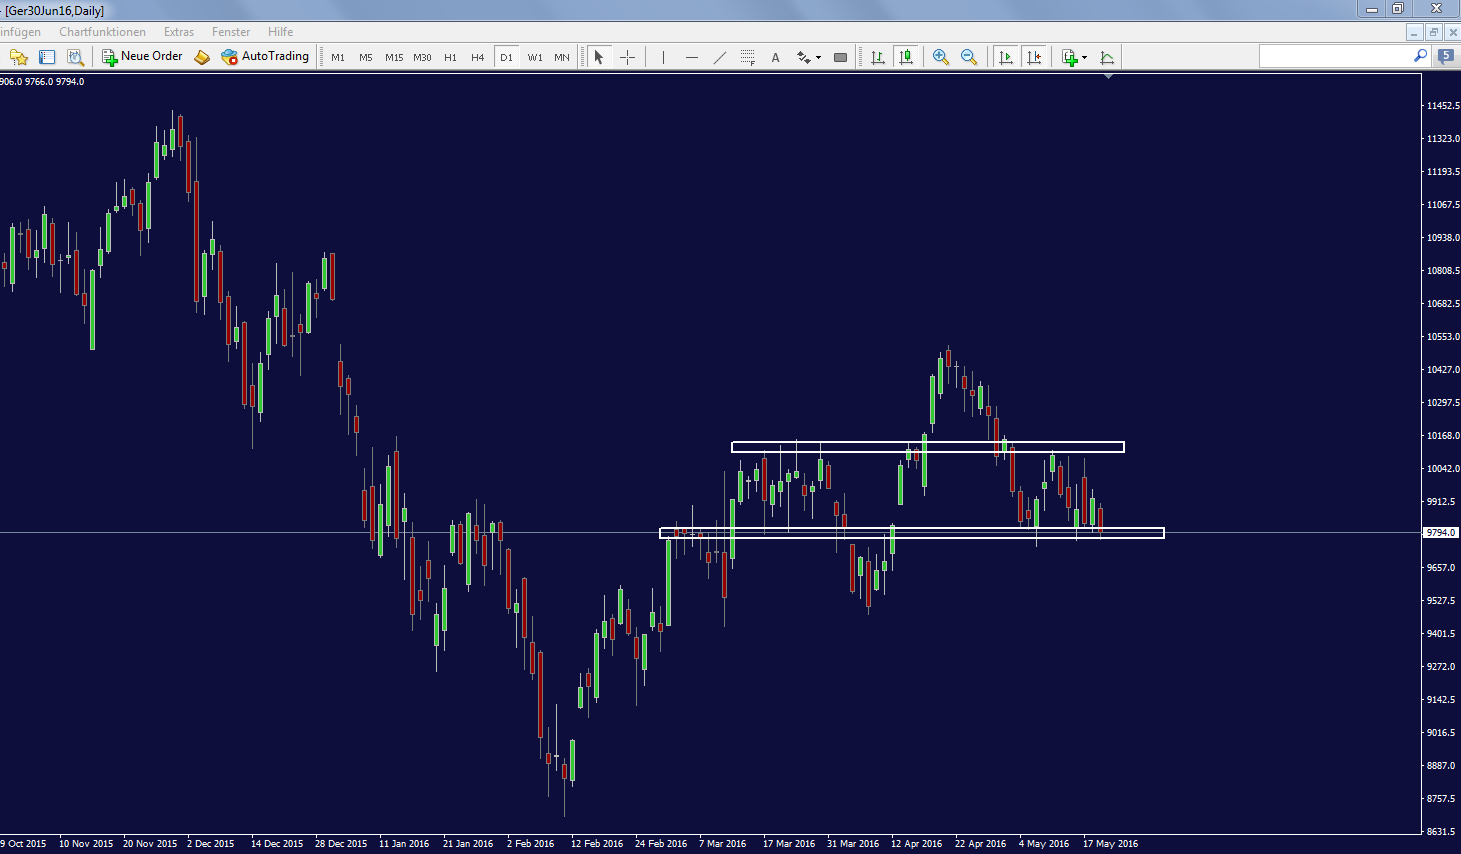Toggle chart auto scroll
1461x854 pixels.
1006,57
